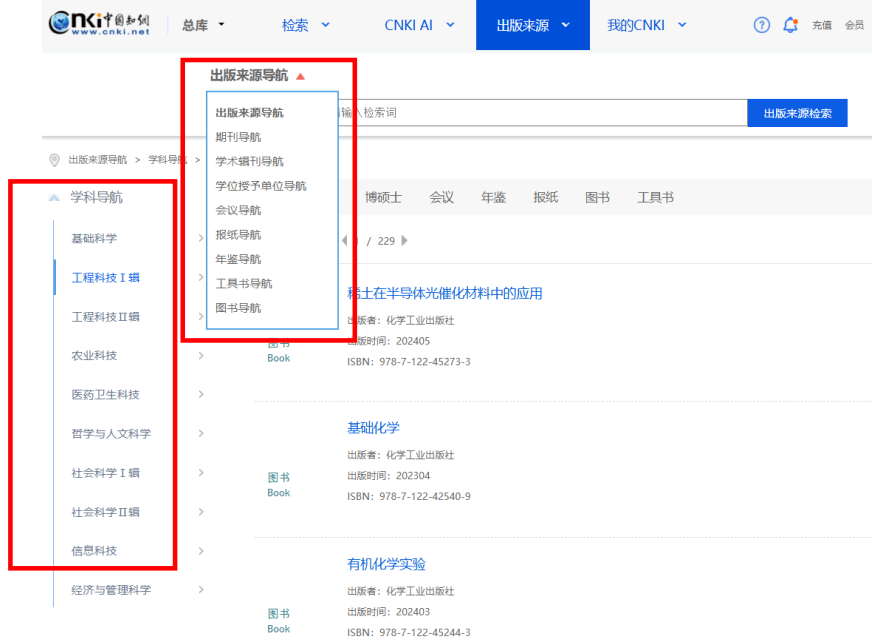
Task: Click the 出版来源检索 button
Action: point(797,113)
